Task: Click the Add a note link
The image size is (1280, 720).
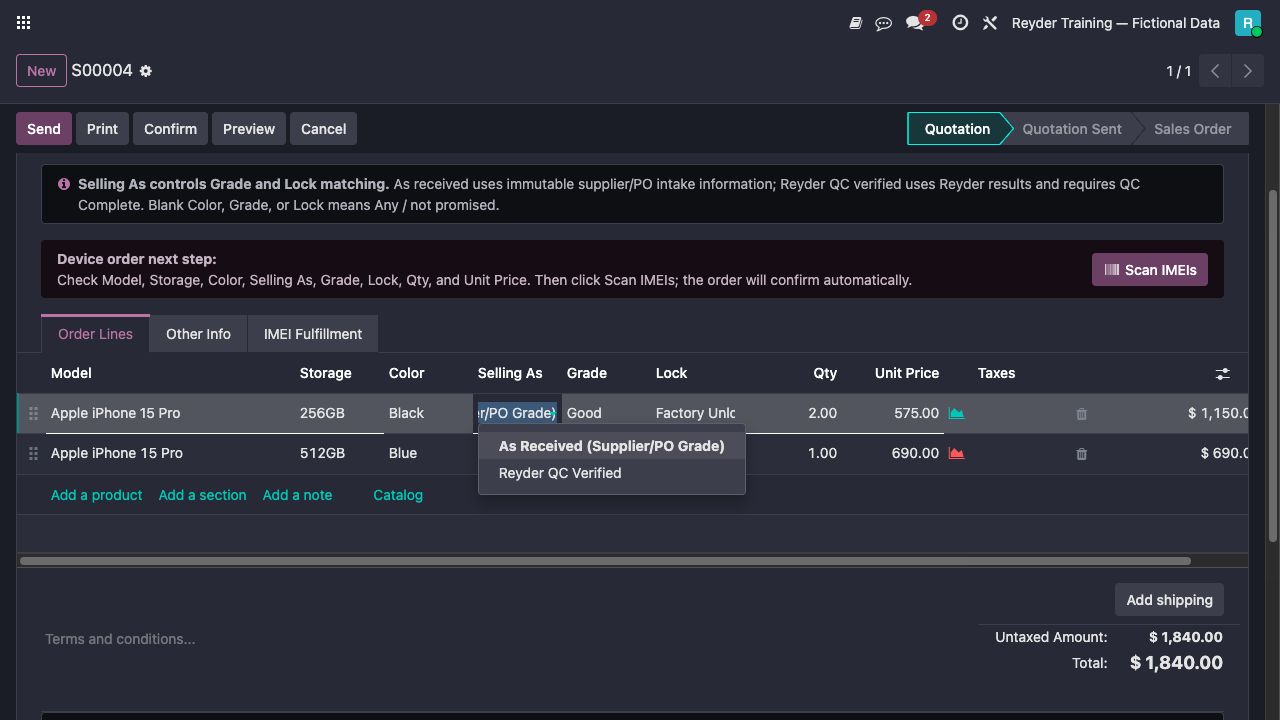Action: (x=297, y=495)
